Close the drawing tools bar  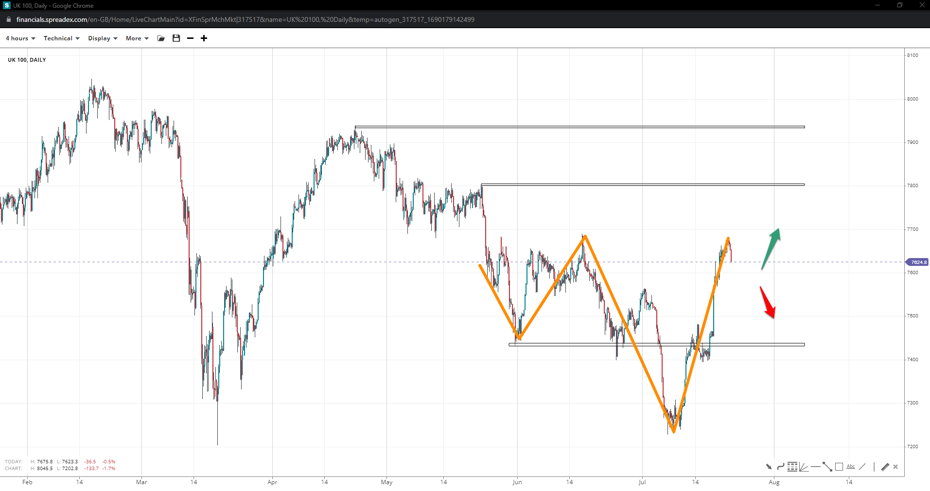pos(896,467)
